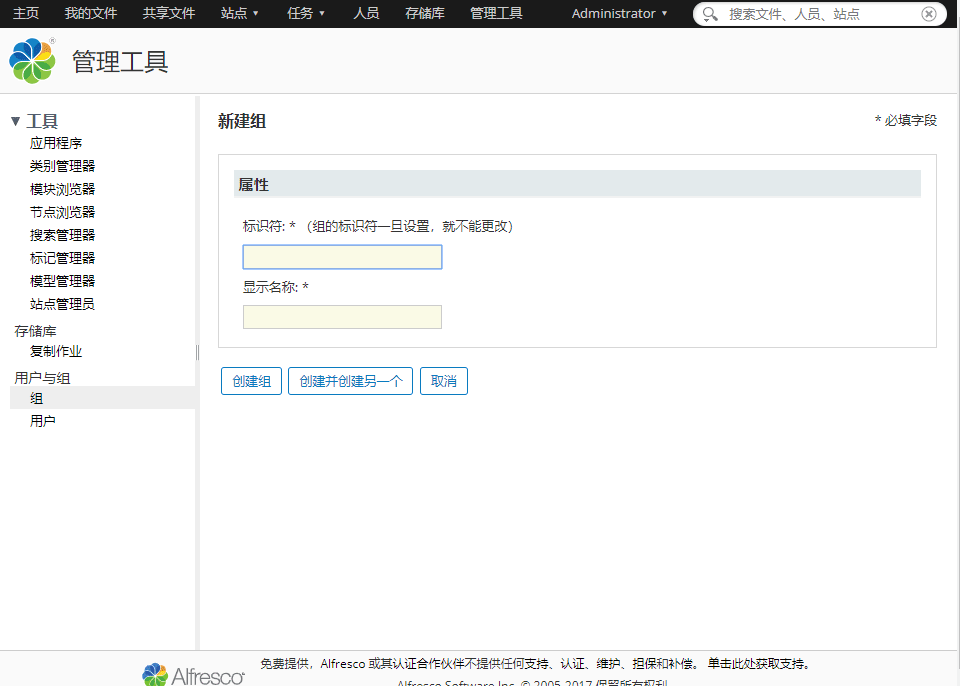Clear the search field using the X icon

pyautogui.click(x=928, y=14)
